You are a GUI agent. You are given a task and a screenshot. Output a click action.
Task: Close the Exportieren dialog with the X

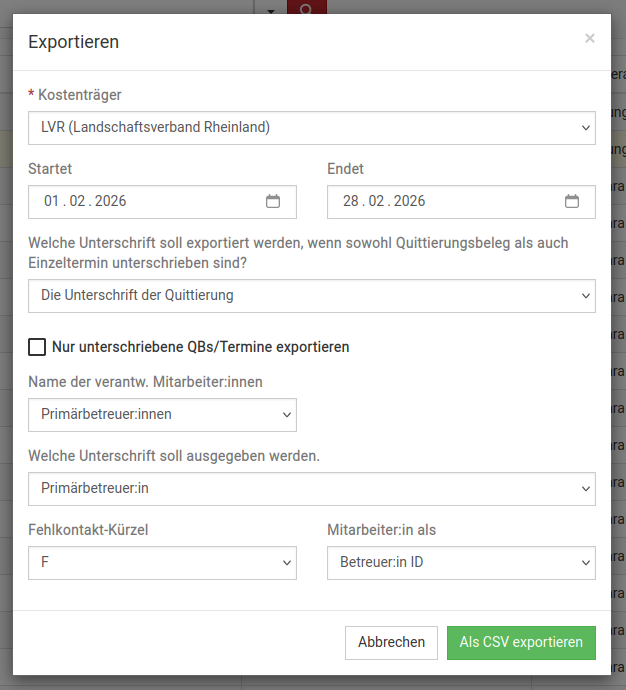590,38
